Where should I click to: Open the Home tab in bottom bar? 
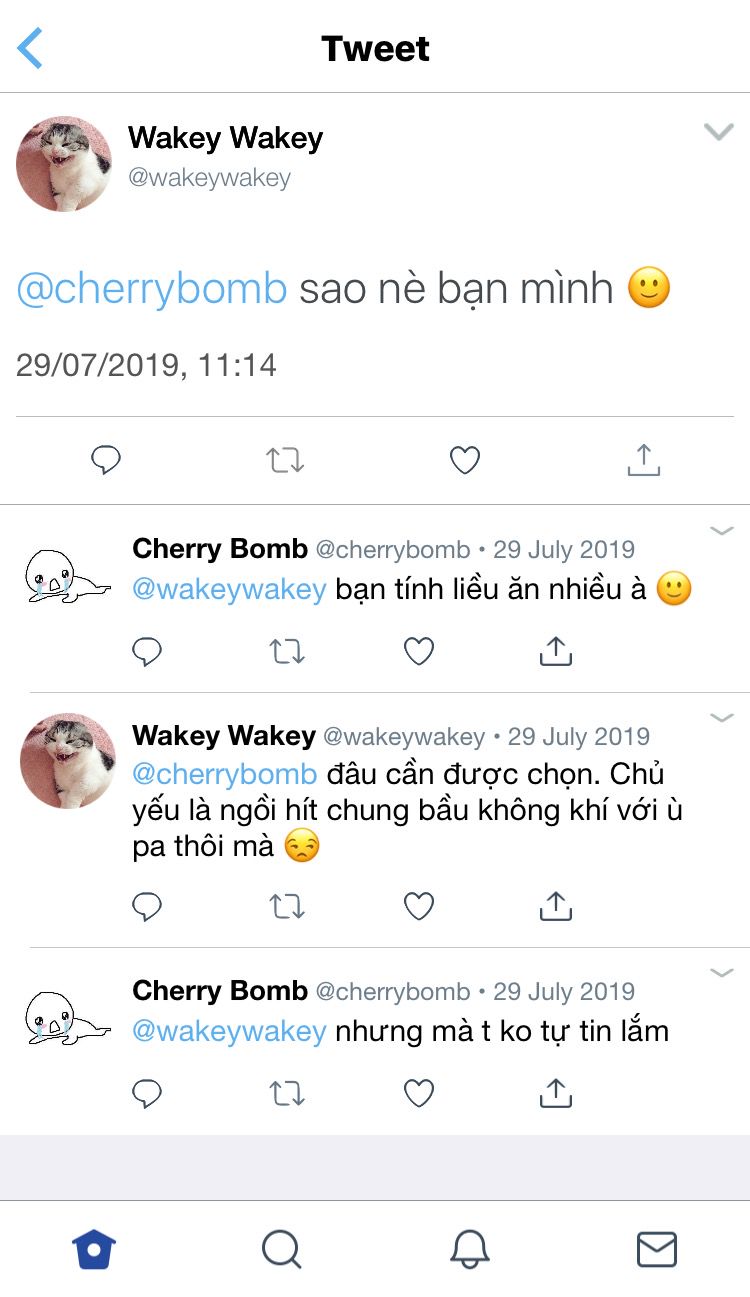[94, 1249]
